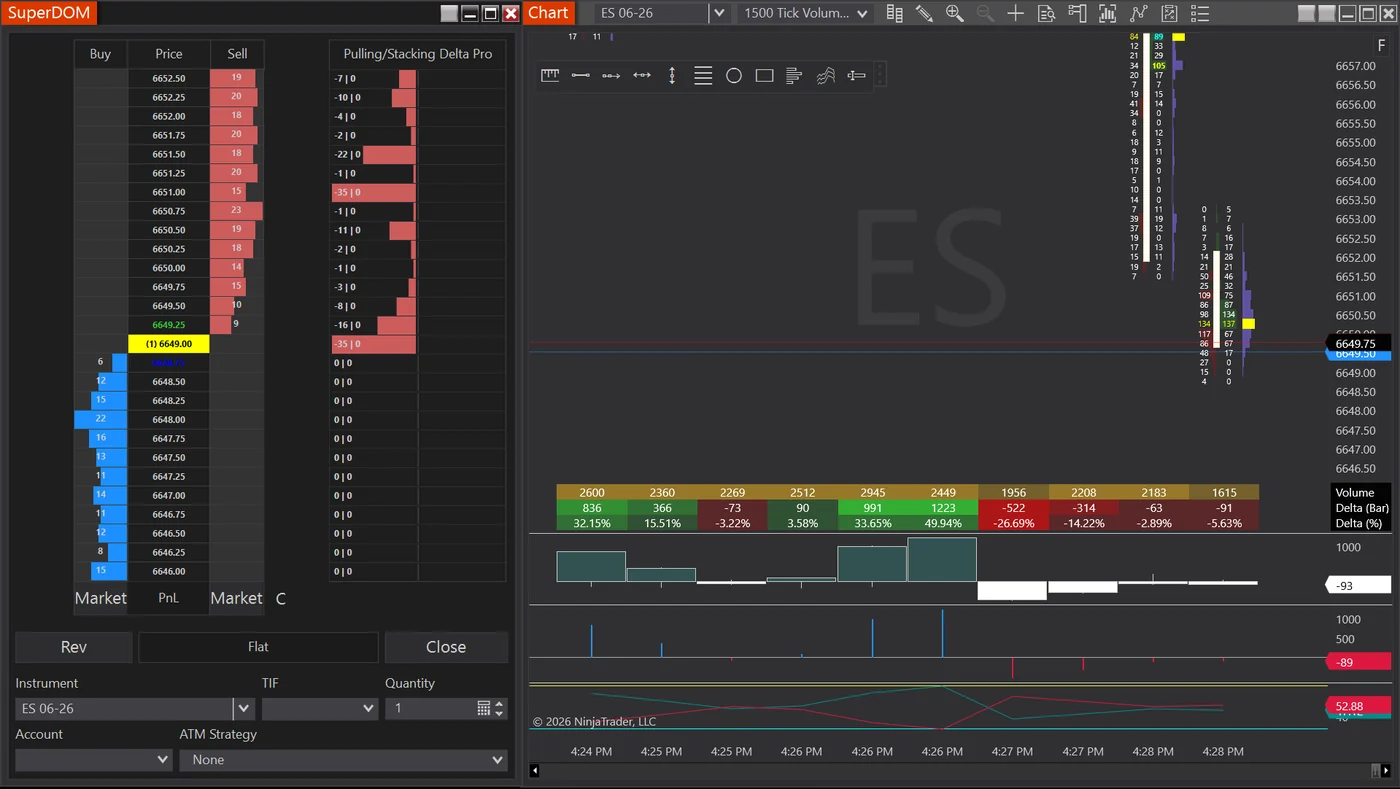
Task: Click the chart scrollbar left arrow
Action: click(536, 770)
